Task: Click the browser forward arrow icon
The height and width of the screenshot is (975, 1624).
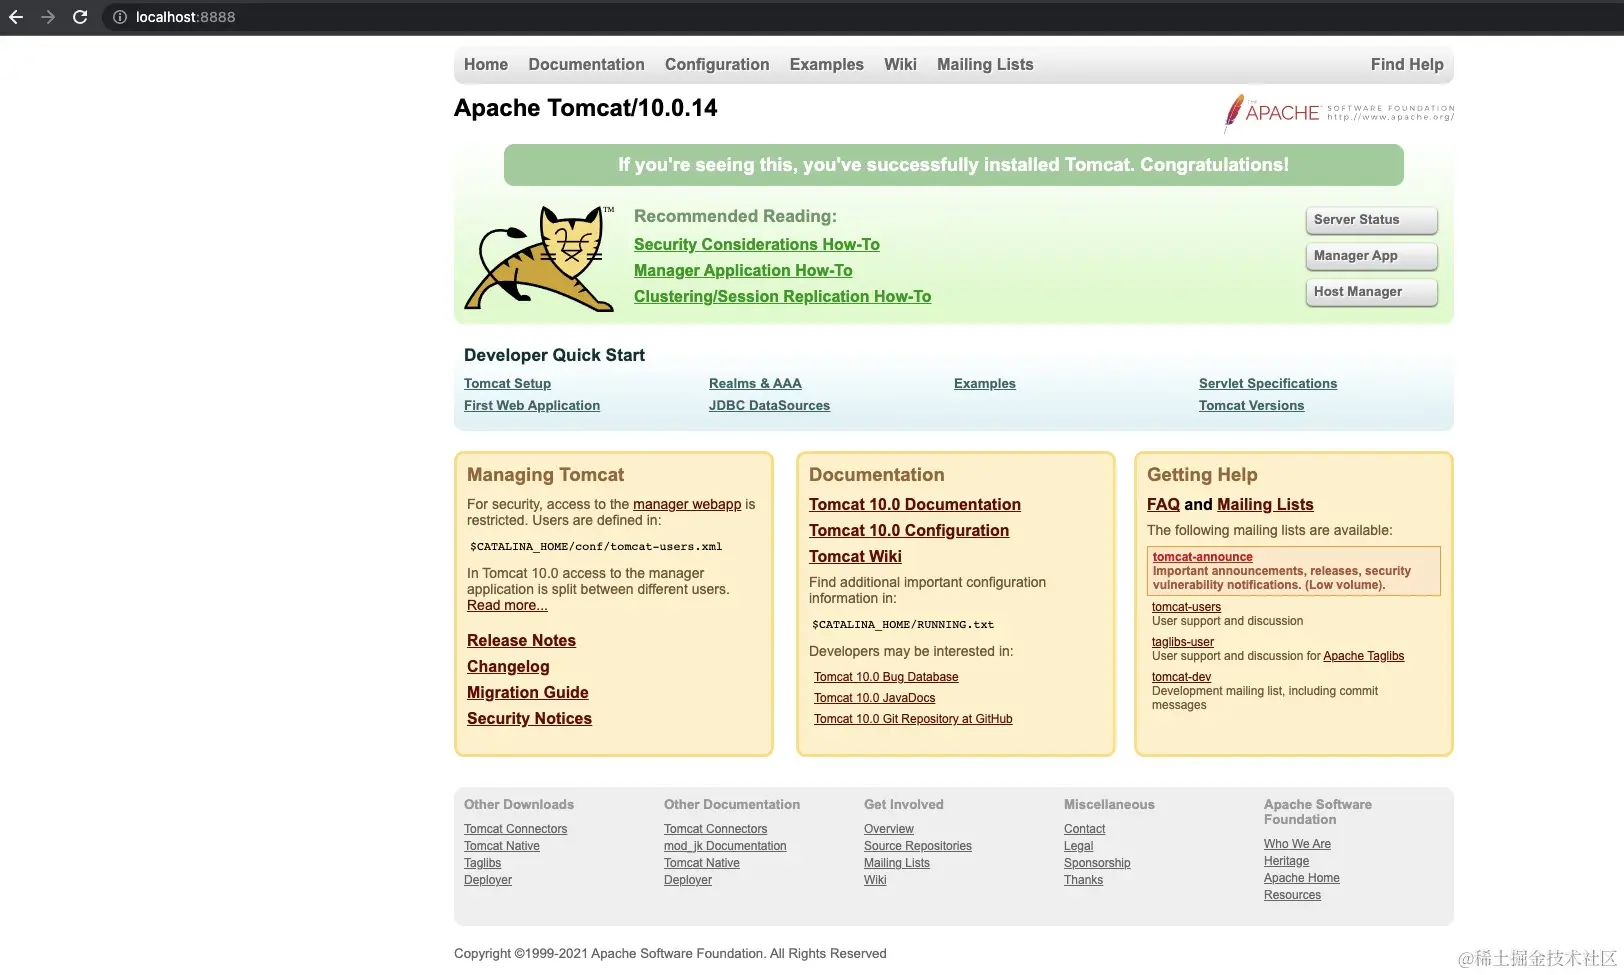Action: [48, 17]
